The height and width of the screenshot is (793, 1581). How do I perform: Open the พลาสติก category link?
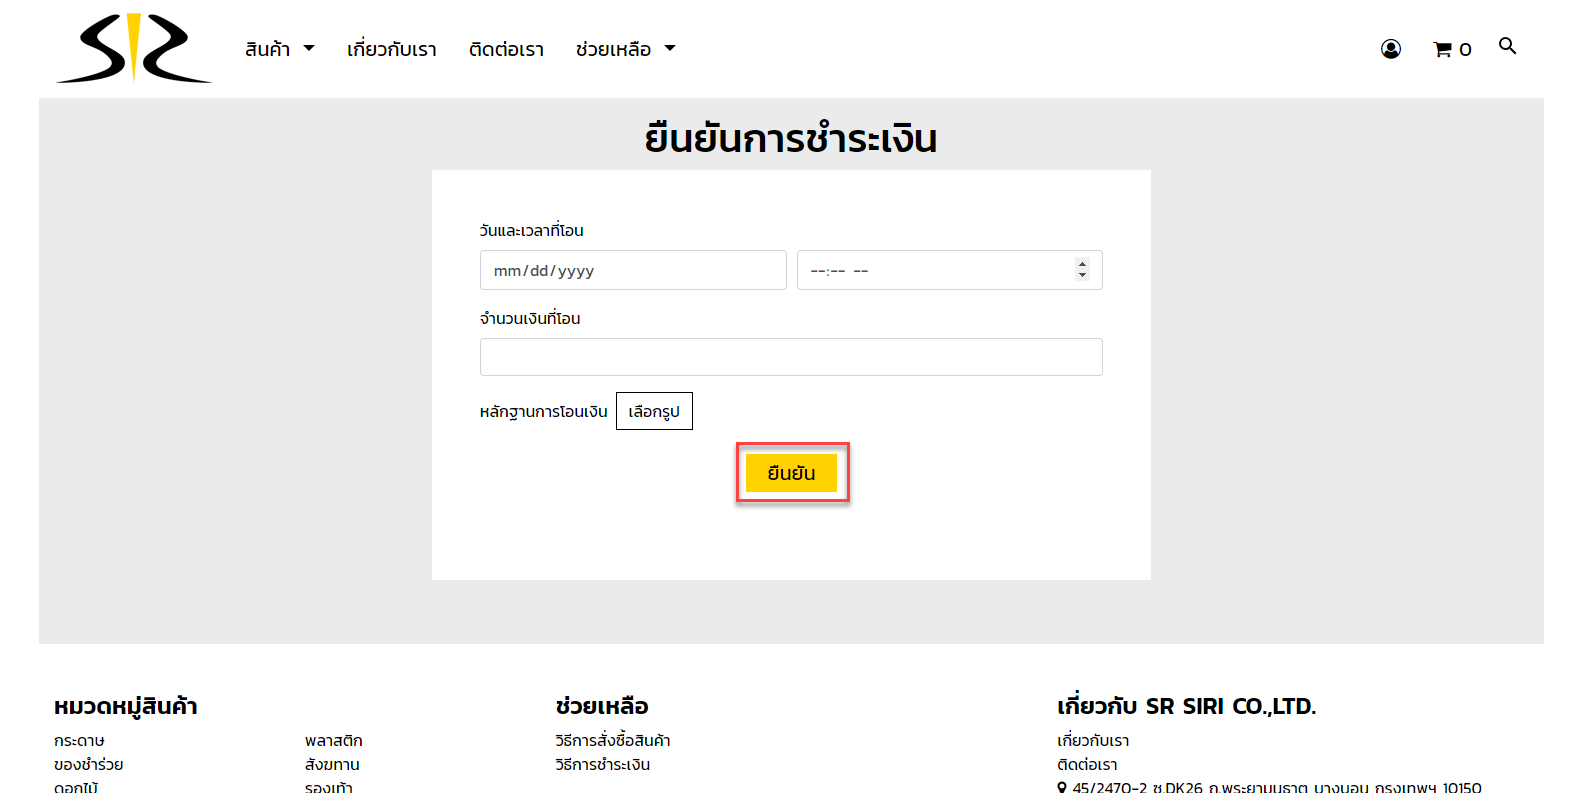coord(333,741)
